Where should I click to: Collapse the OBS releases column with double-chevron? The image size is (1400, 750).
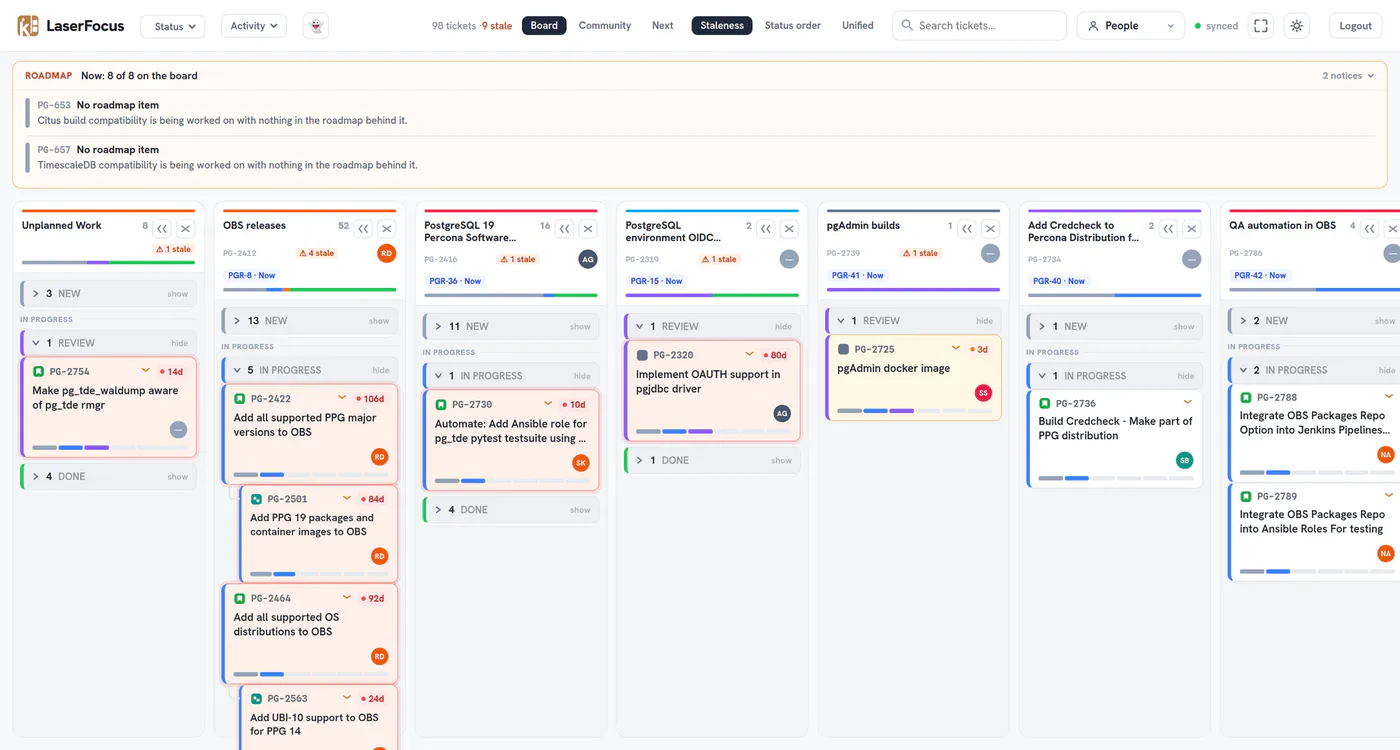[x=364, y=229]
